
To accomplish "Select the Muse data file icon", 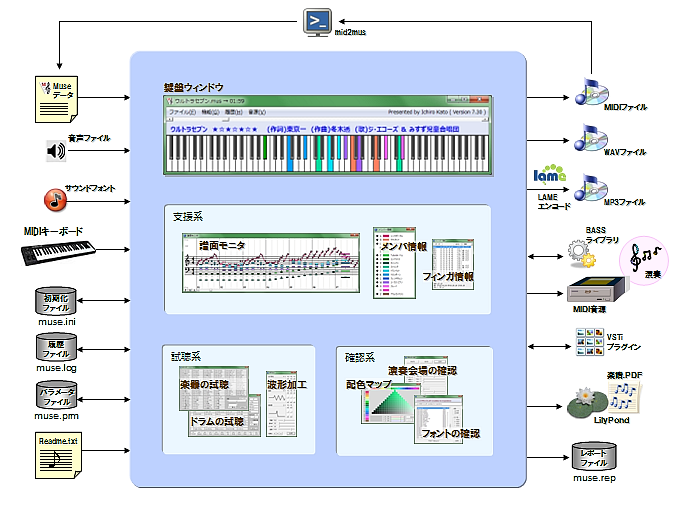I will click(56, 98).
